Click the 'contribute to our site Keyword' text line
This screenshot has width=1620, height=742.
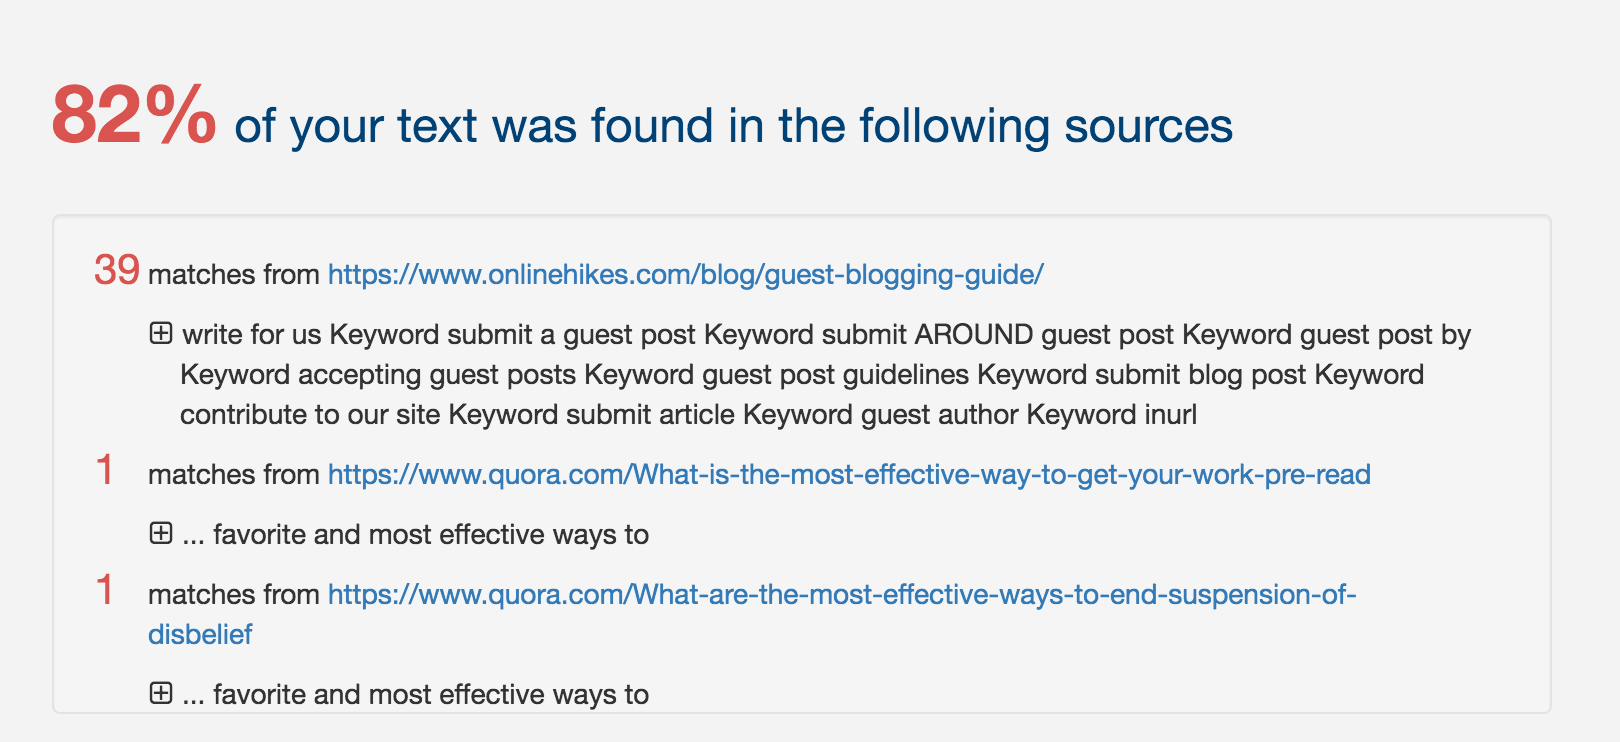click(x=688, y=415)
